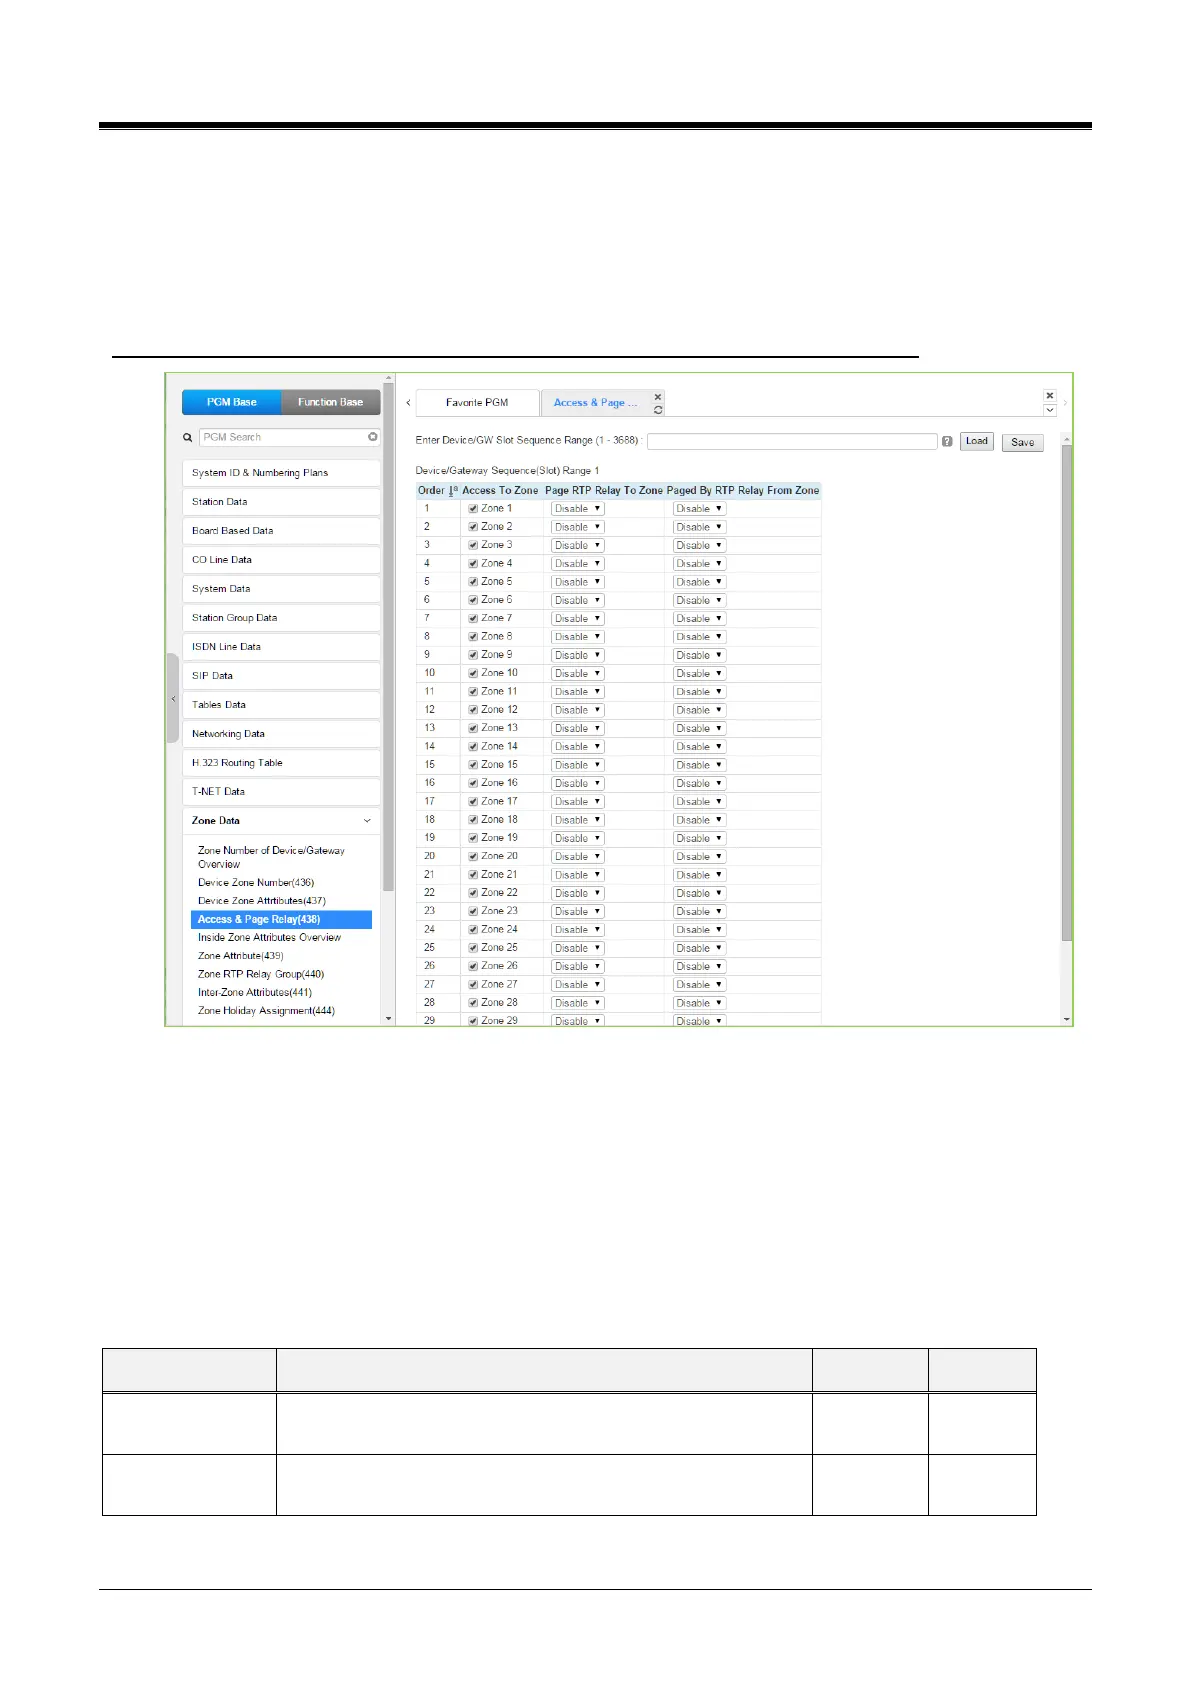Switch to the Function Base tab

click(x=330, y=402)
